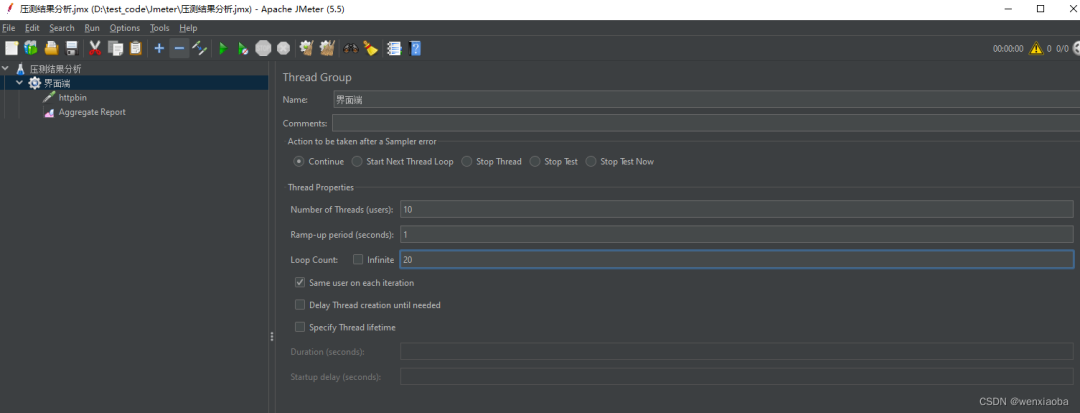Collapse all nodes with the minus icon
This screenshot has width=1080, height=413.
179,48
